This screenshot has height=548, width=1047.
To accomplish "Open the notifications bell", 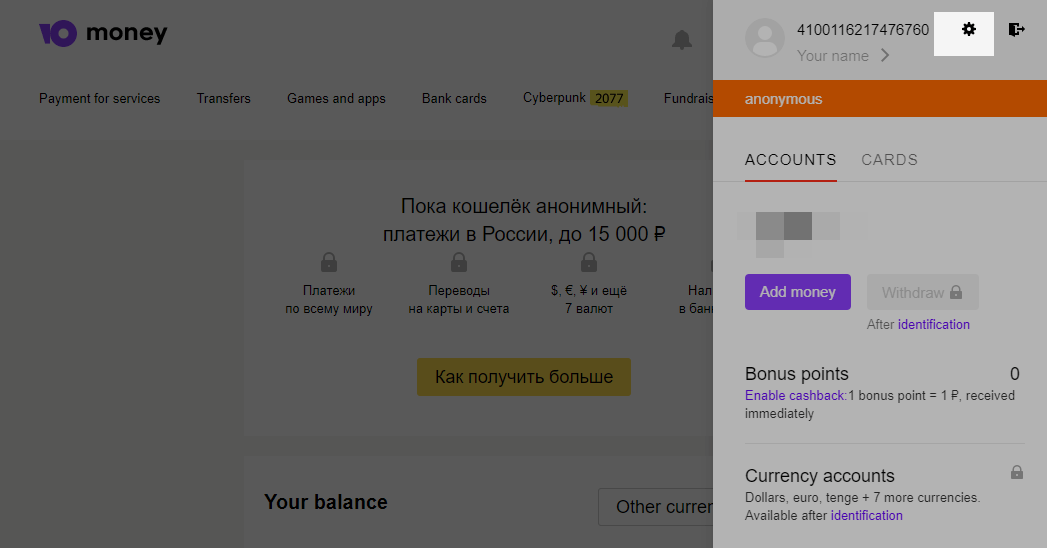I will click(x=682, y=40).
